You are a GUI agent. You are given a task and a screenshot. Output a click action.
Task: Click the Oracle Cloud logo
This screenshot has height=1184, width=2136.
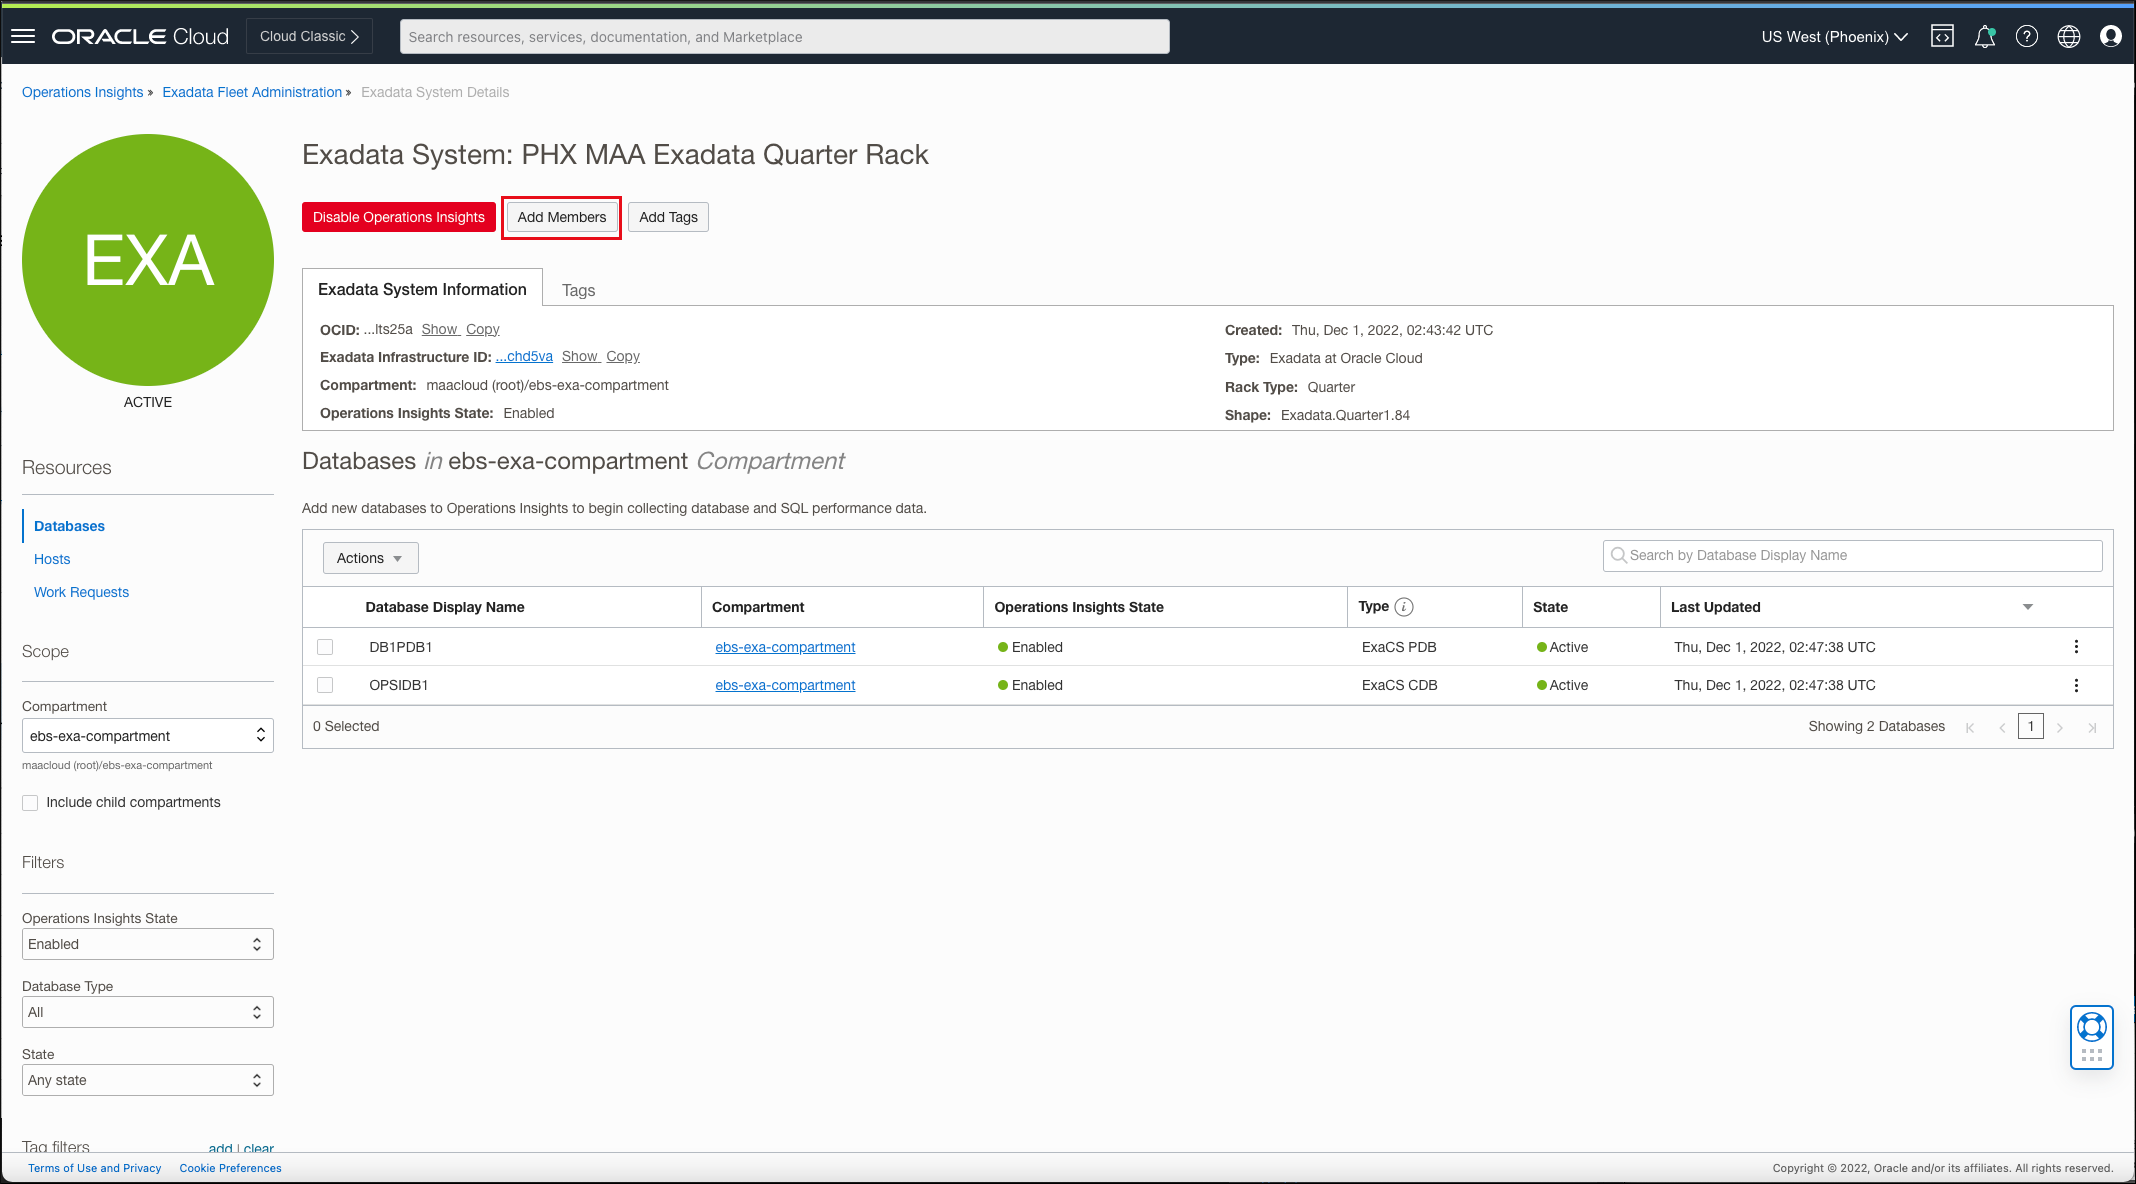(x=140, y=36)
